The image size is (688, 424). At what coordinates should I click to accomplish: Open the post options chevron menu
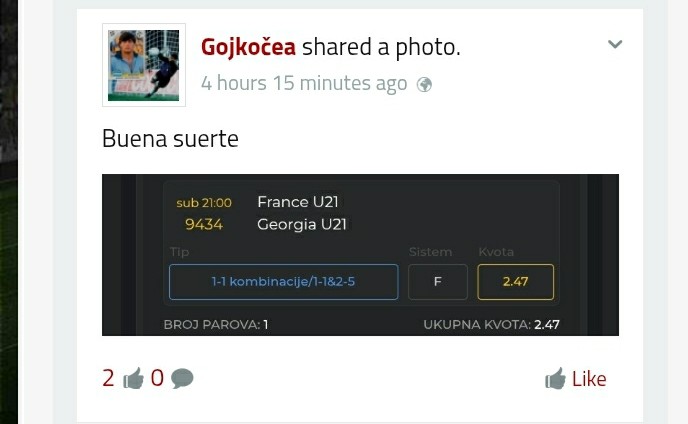(615, 44)
